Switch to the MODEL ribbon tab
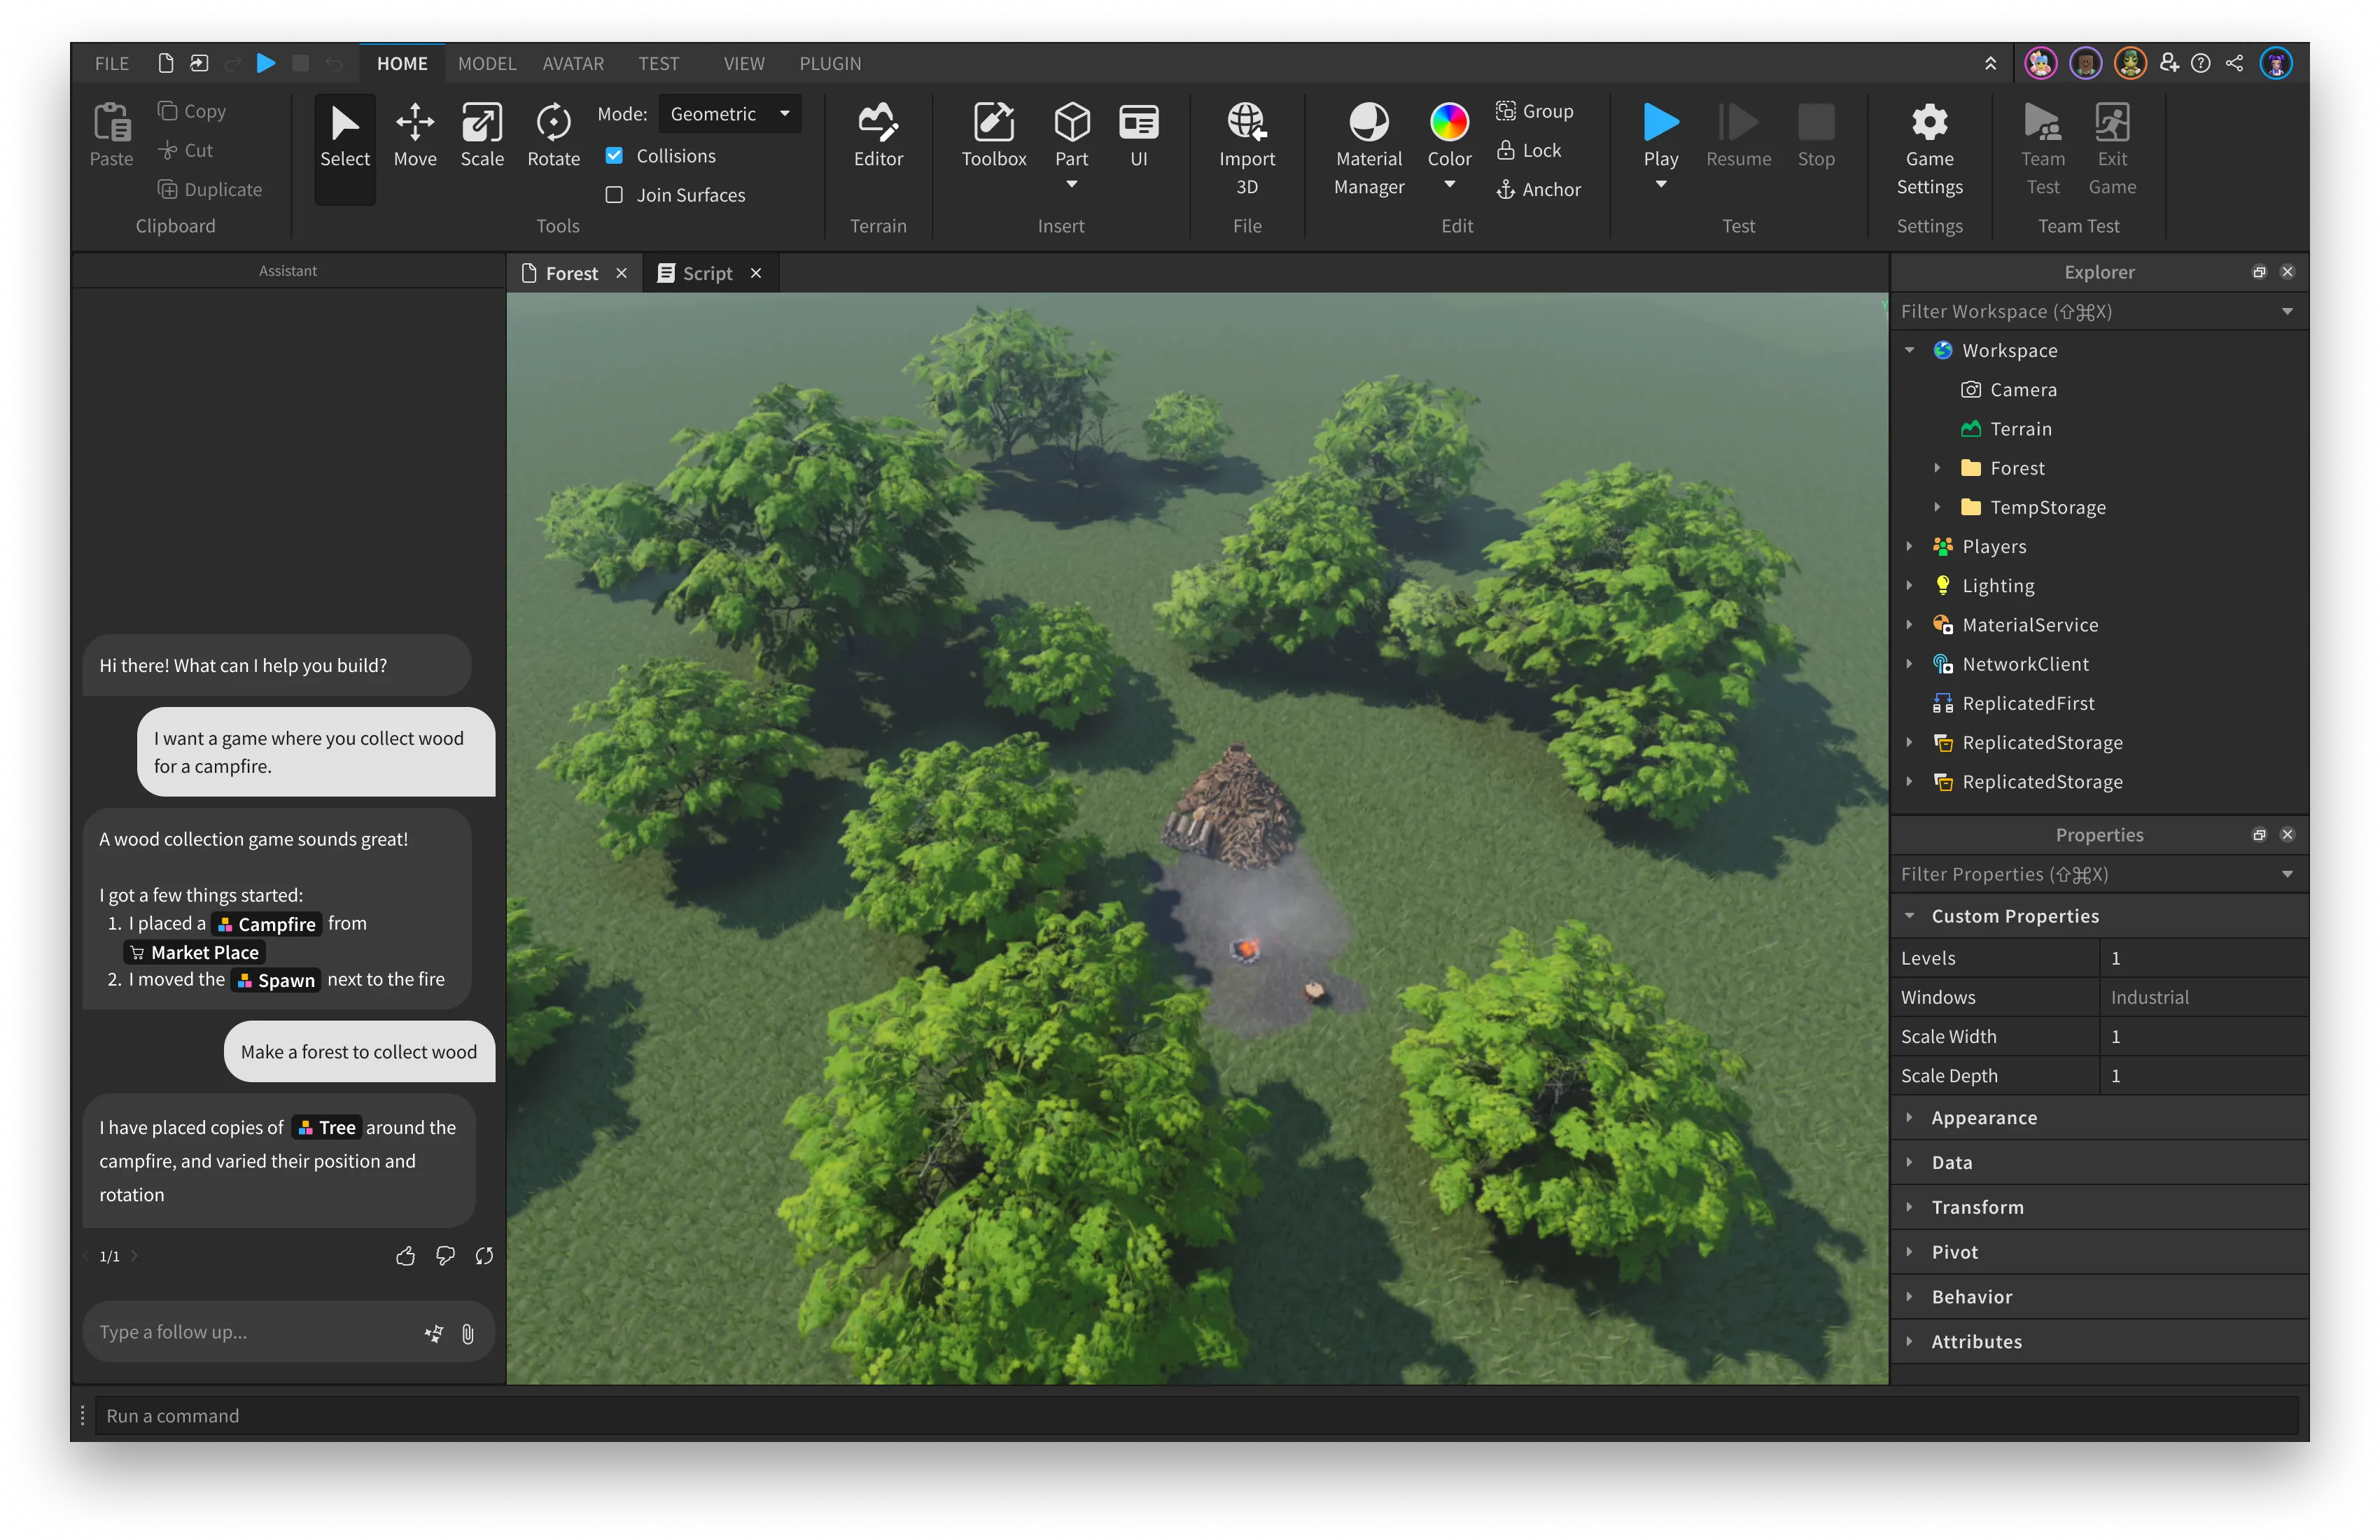The width and height of the screenshot is (2380, 1540). (x=487, y=63)
